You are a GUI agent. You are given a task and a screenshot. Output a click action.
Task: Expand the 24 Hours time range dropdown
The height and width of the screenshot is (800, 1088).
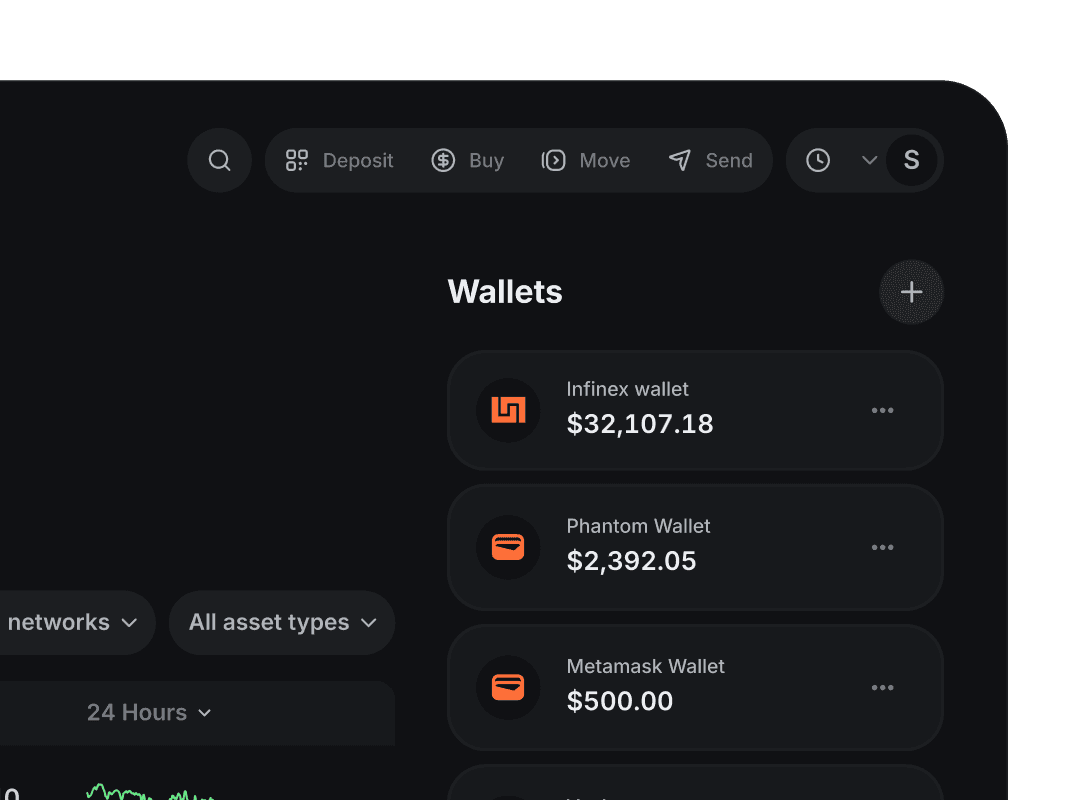coord(148,712)
